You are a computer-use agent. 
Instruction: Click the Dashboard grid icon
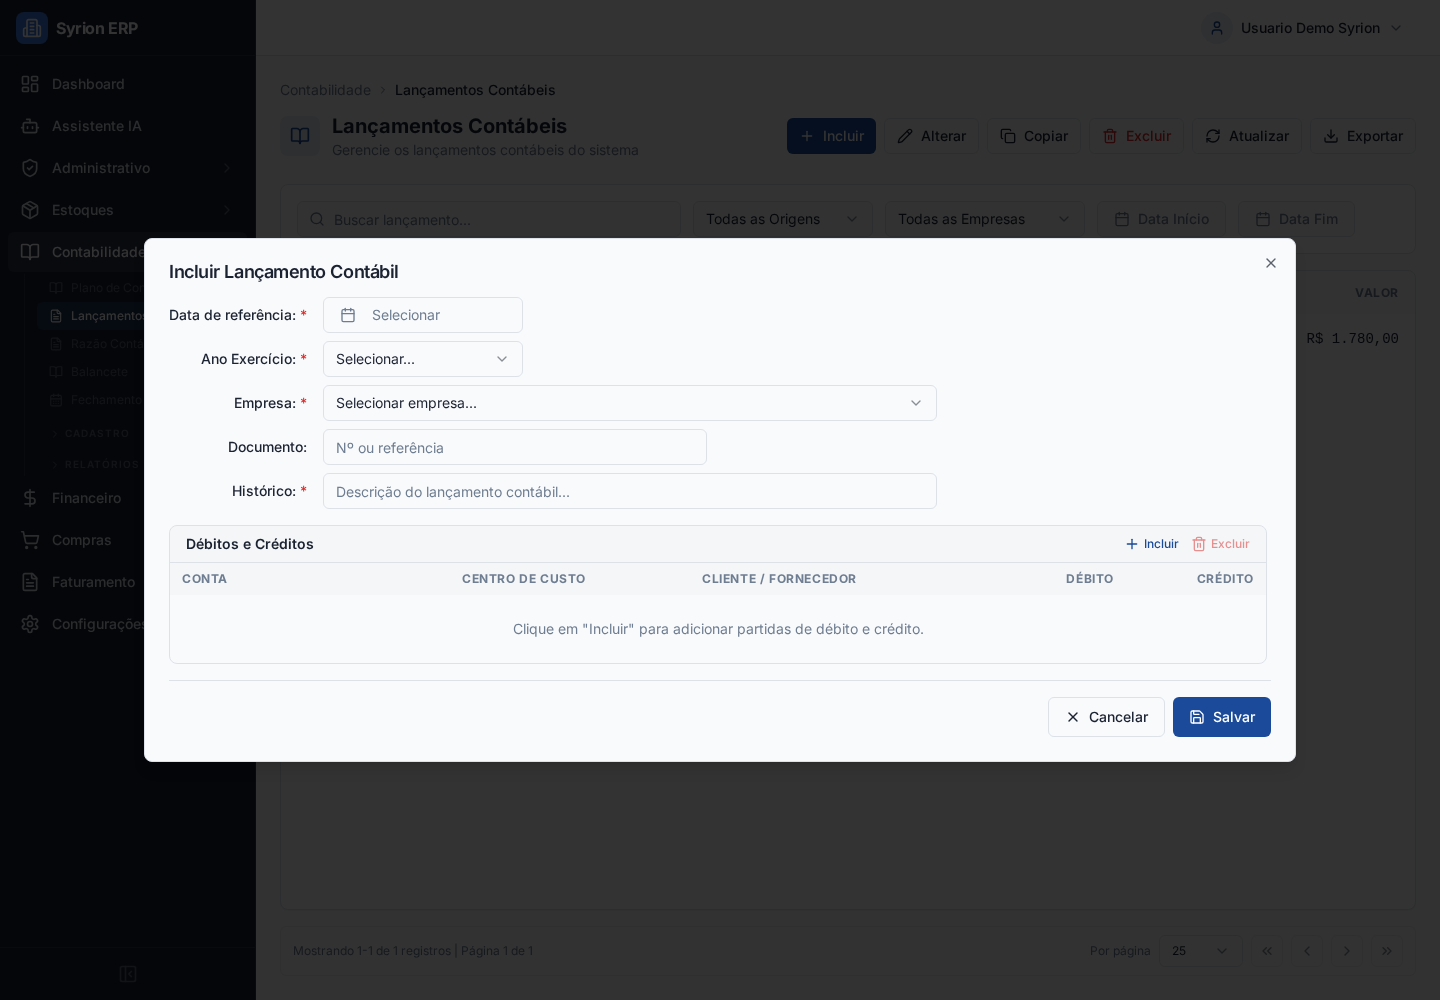tap(30, 84)
